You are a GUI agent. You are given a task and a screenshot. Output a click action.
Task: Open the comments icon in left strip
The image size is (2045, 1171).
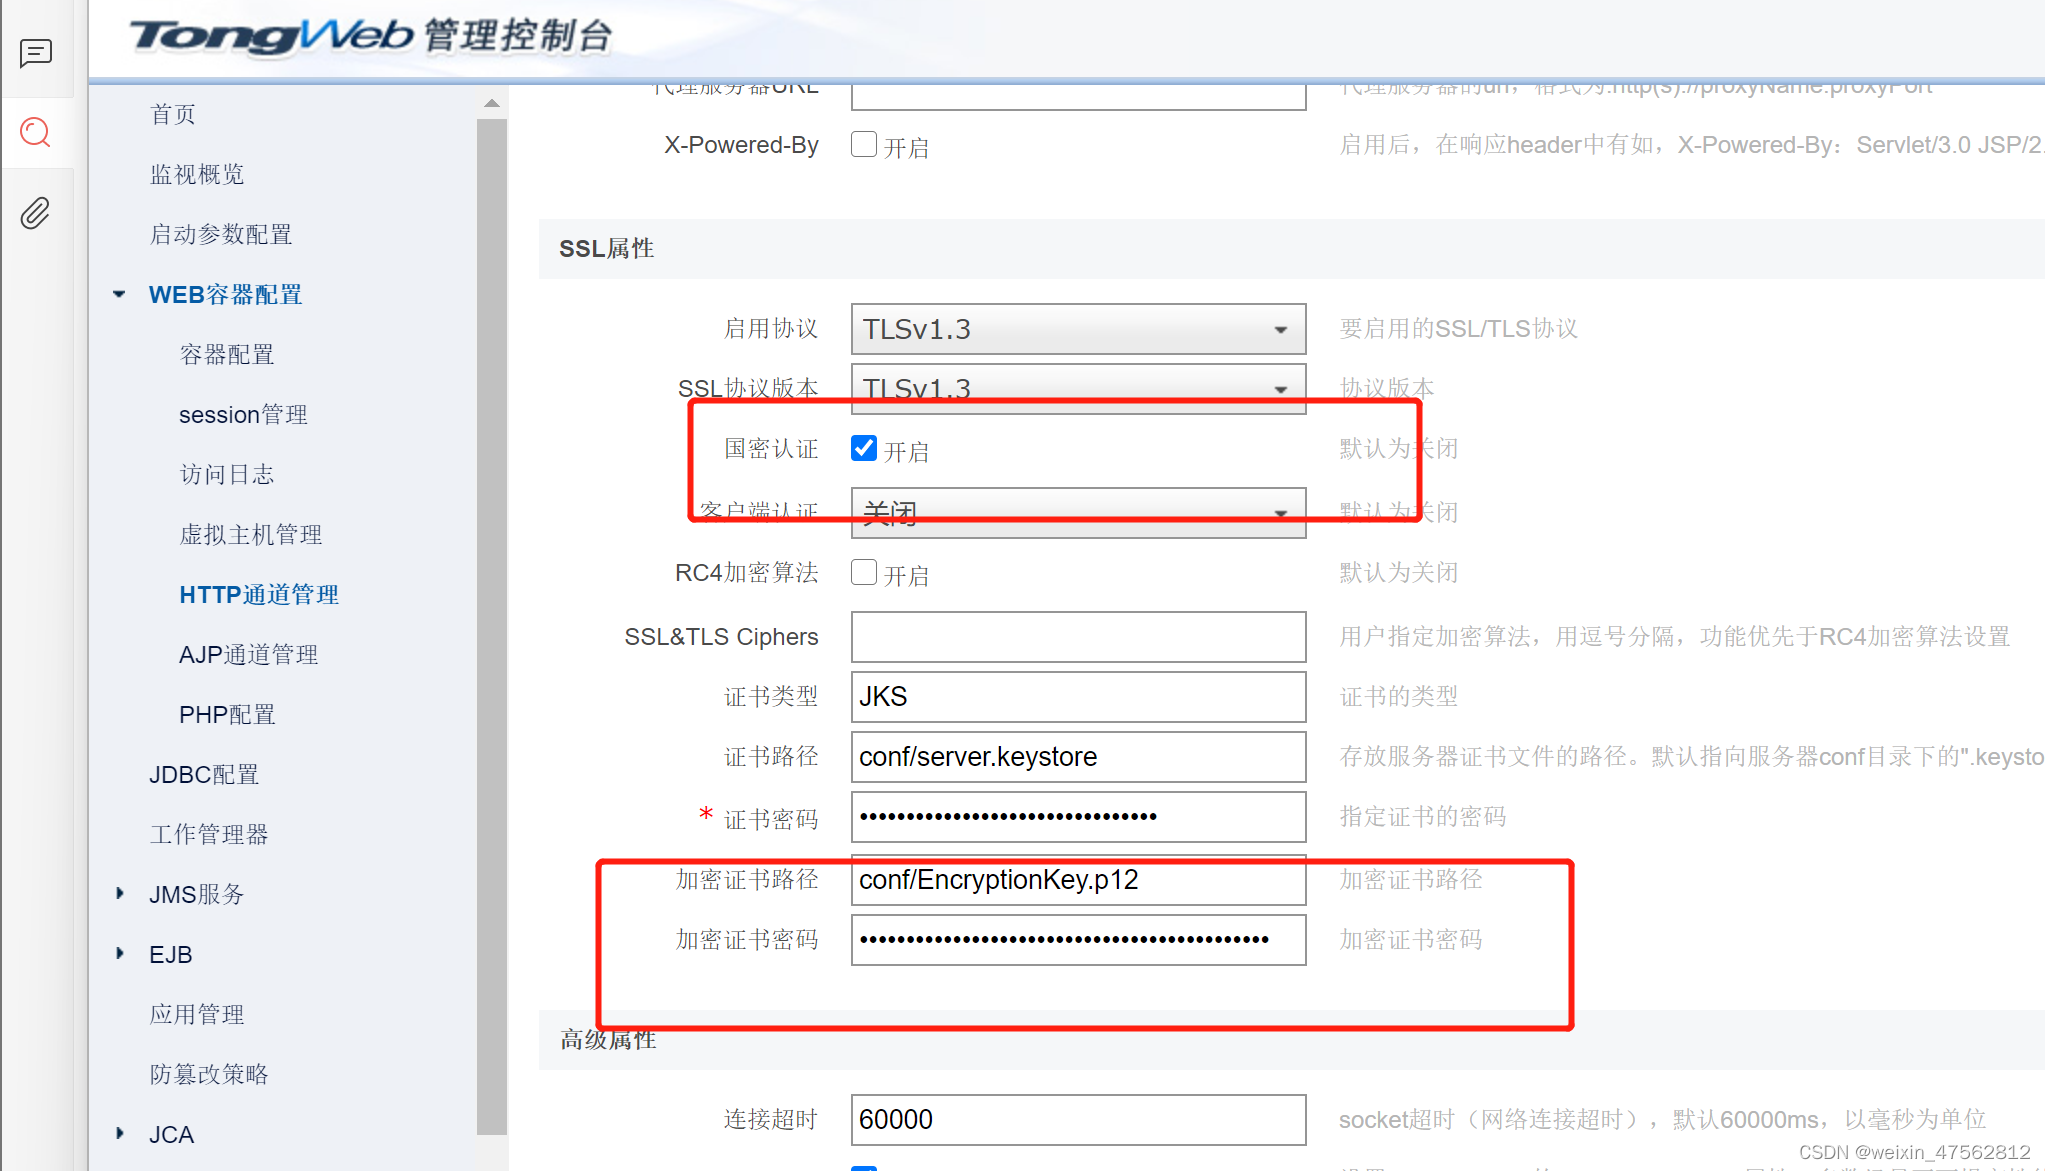coord(36,52)
